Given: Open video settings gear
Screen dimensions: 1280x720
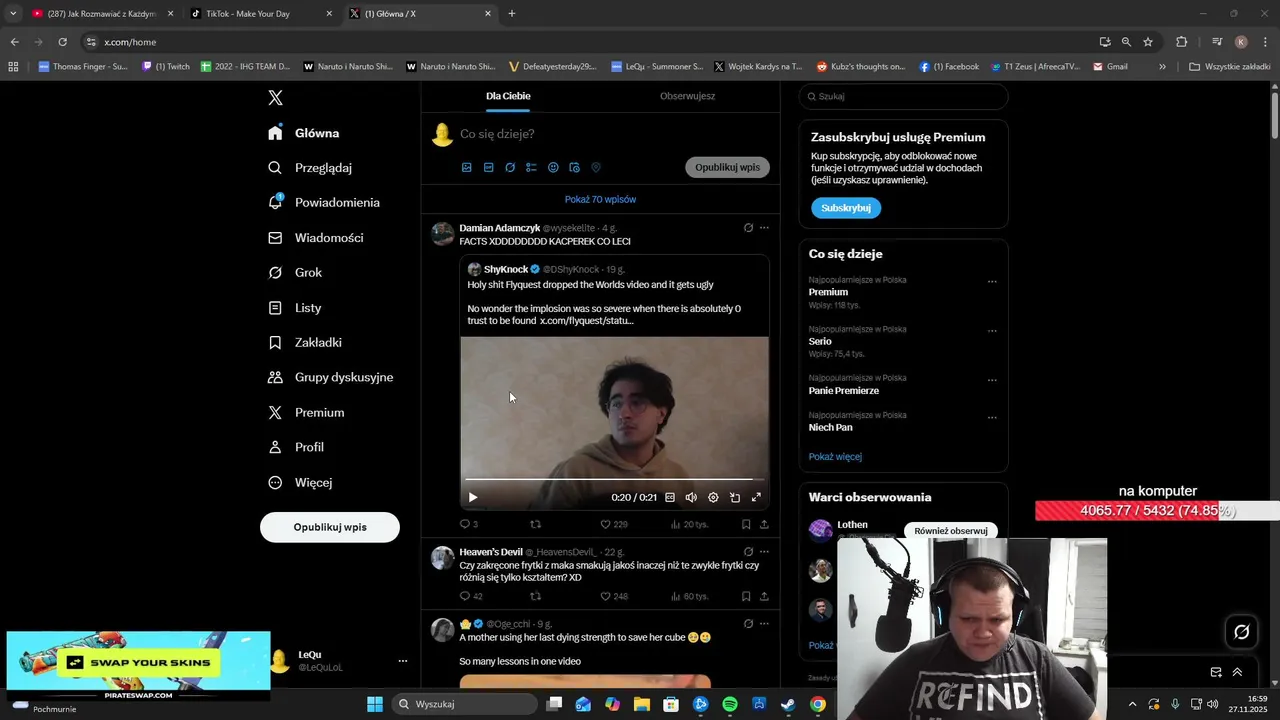Looking at the screenshot, I should click(713, 497).
